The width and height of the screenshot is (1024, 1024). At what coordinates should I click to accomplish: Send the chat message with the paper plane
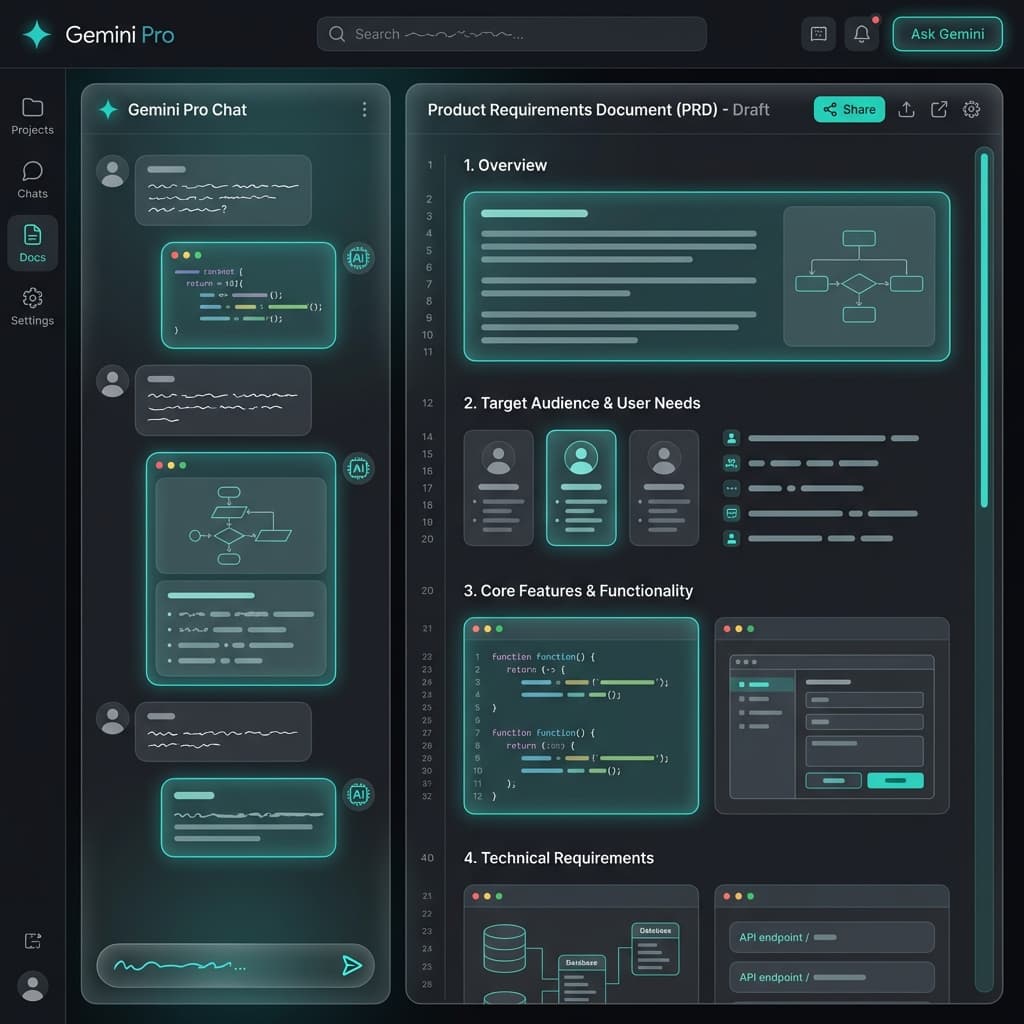pyautogui.click(x=353, y=965)
